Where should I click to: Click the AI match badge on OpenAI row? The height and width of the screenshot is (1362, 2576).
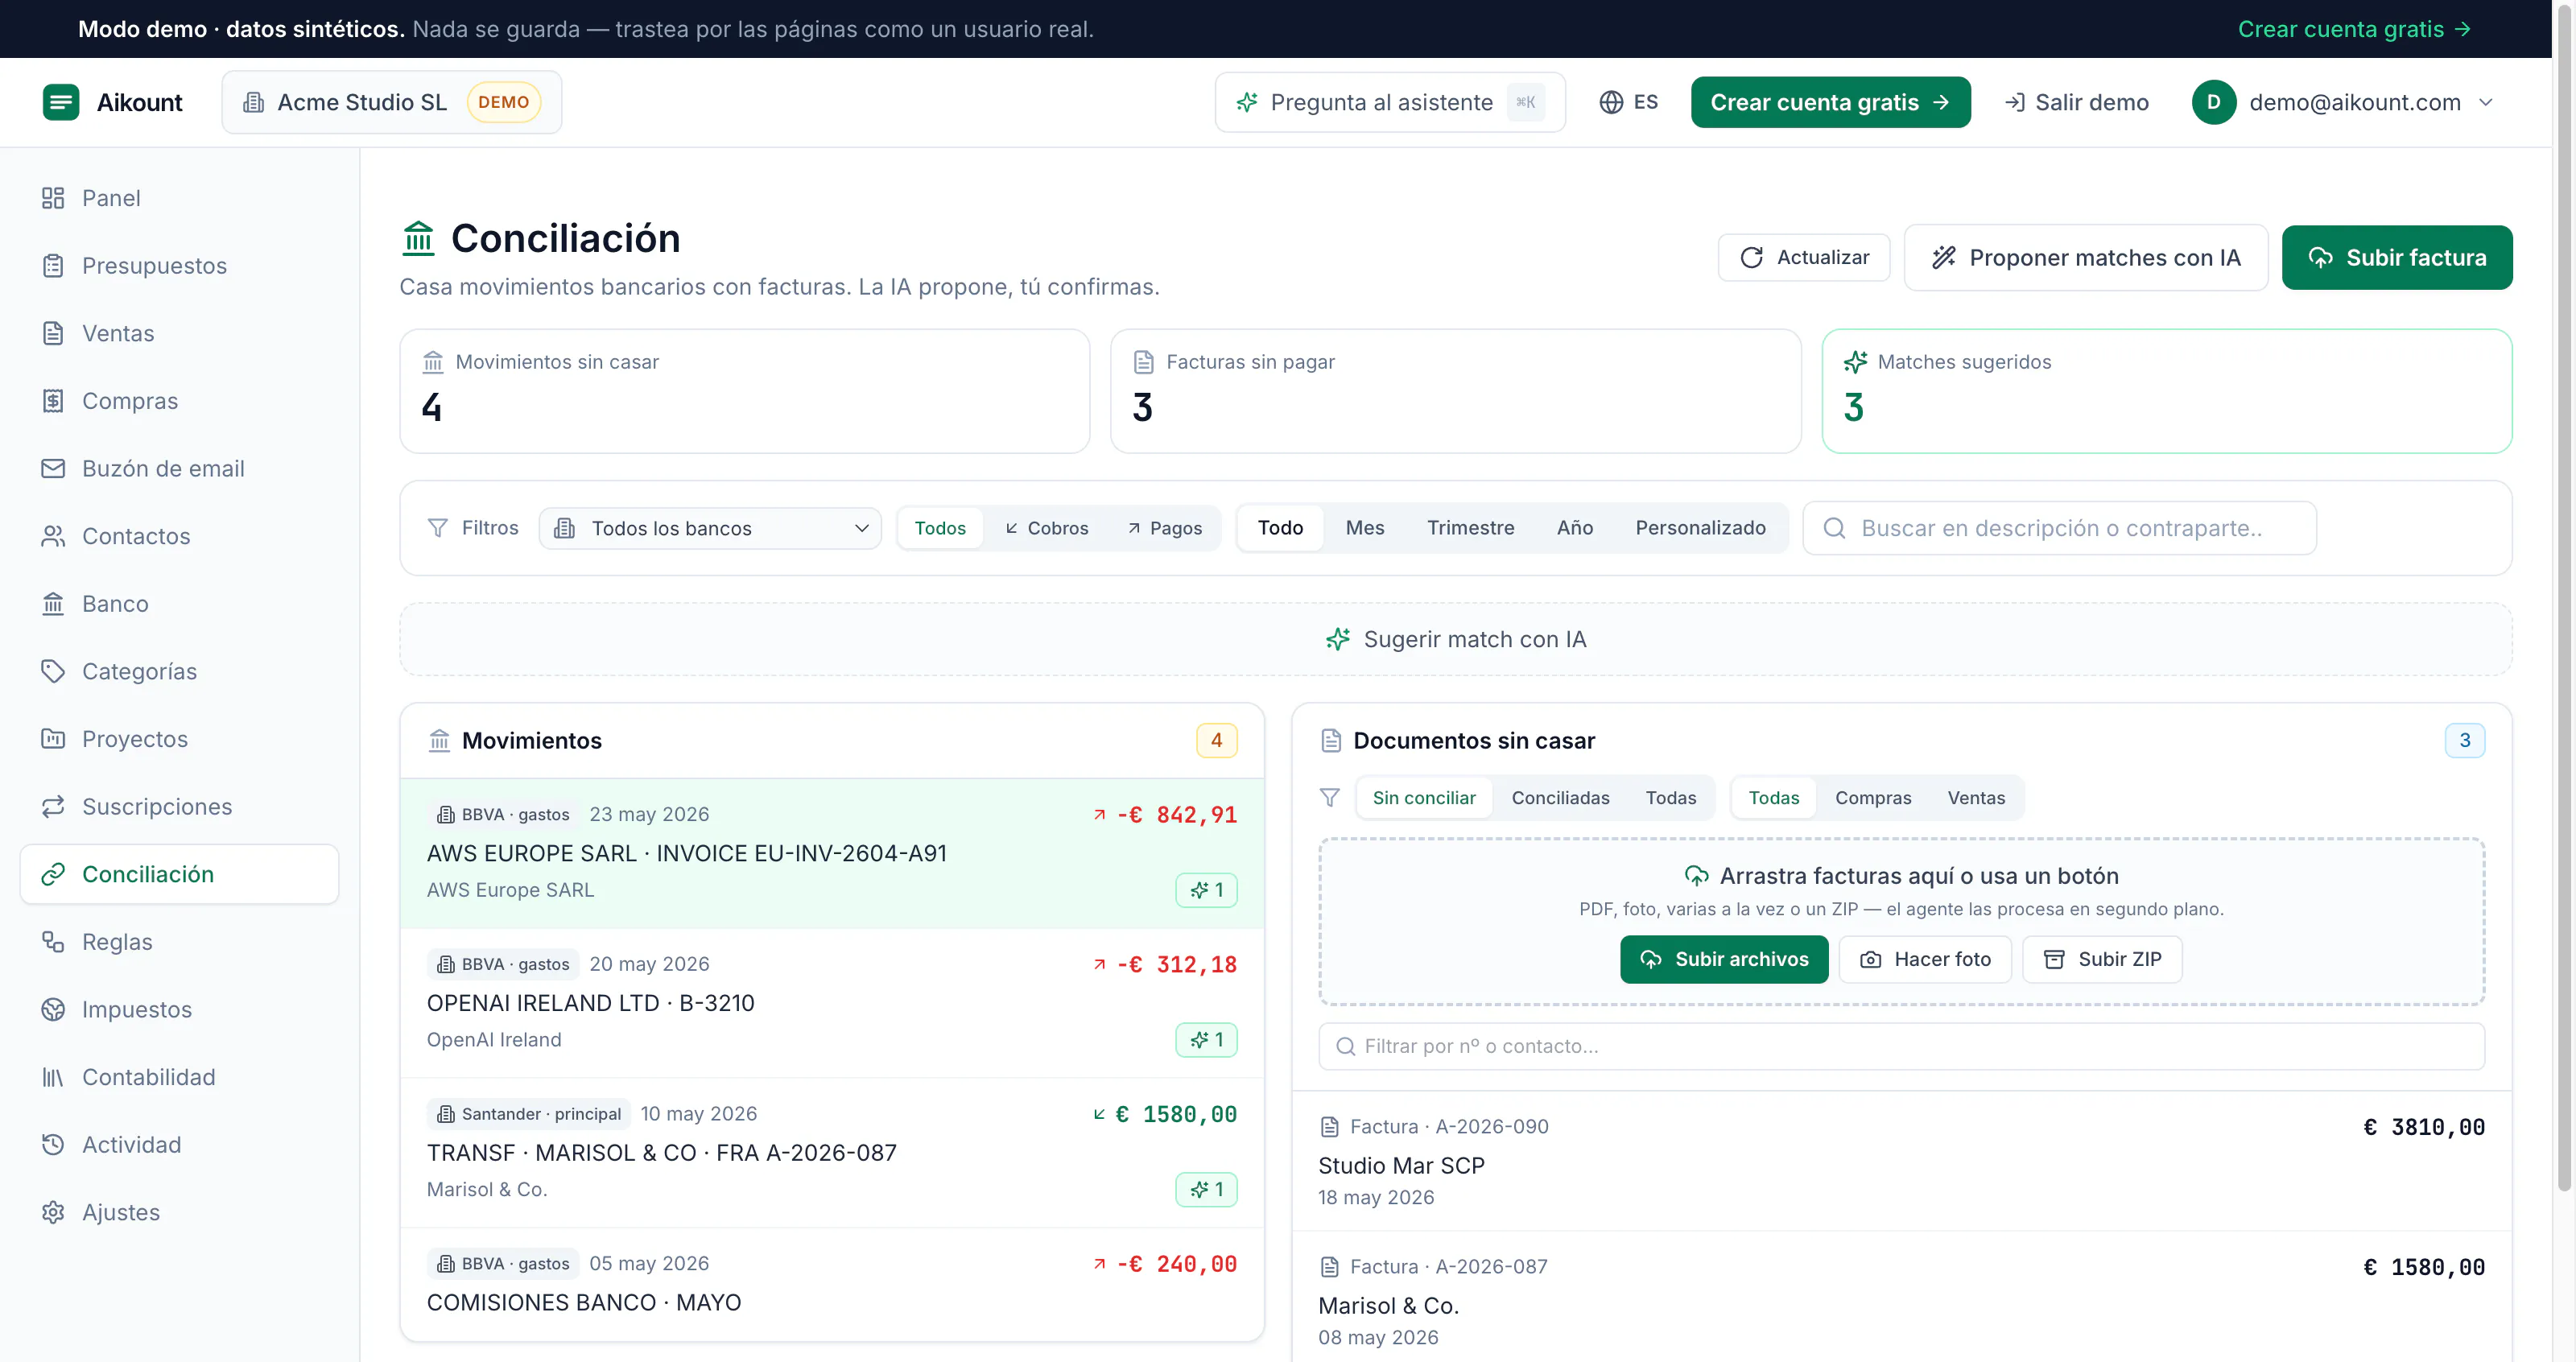tap(1206, 1040)
